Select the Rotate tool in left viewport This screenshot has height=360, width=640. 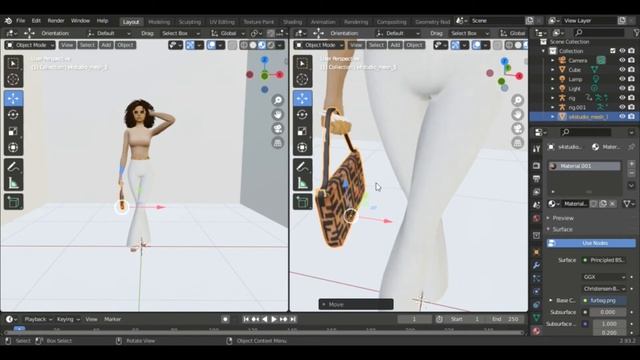[13, 115]
